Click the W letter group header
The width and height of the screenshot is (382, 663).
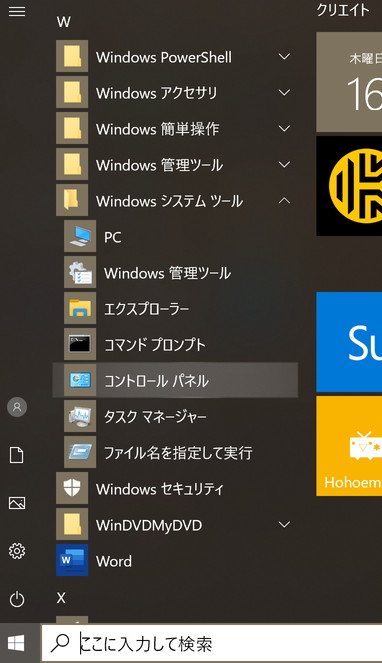tap(63, 22)
